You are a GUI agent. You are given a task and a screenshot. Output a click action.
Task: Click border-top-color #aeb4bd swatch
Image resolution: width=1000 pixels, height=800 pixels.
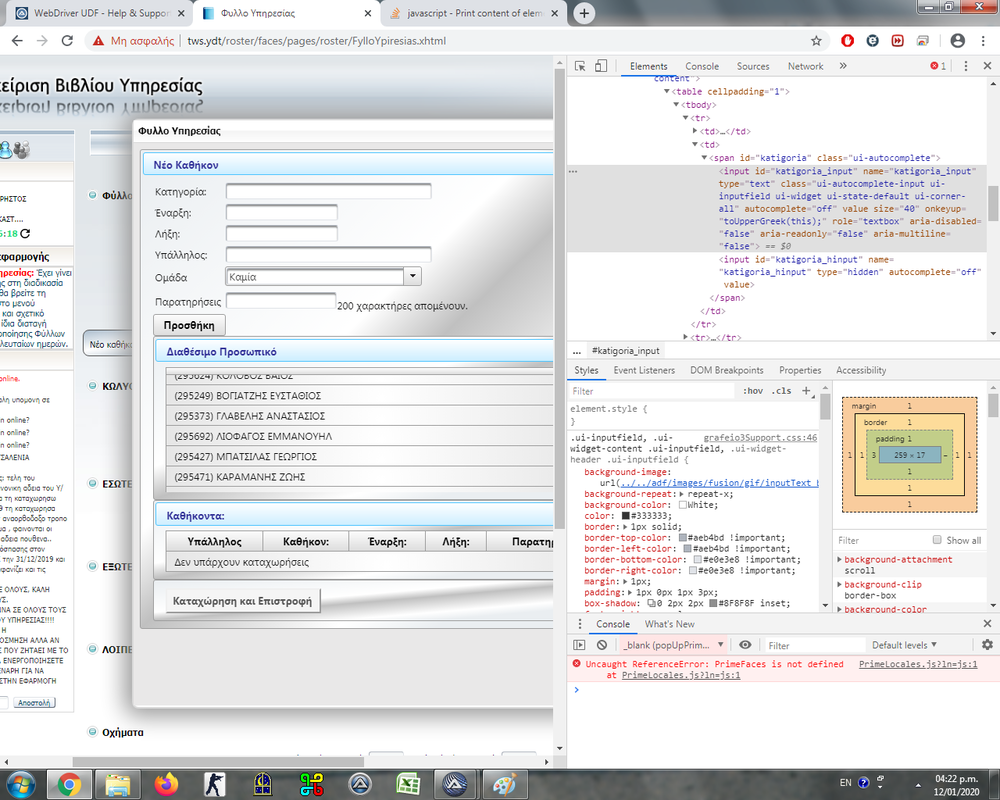682,537
